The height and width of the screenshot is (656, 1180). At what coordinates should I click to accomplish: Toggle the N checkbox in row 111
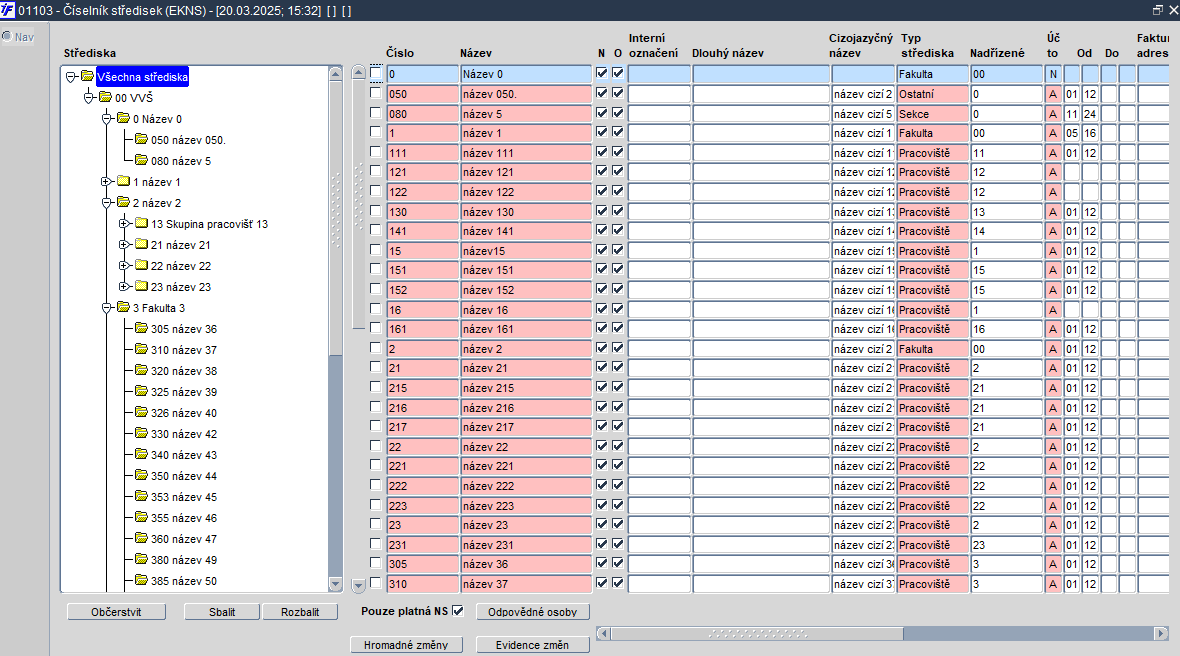coord(601,151)
